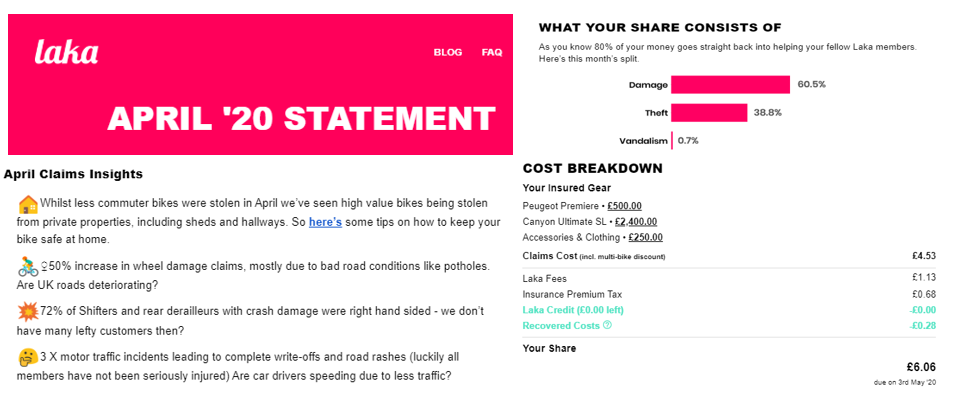The image size is (958, 400).
Task: Click the house emoji icon
Action: (x=27, y=204)
